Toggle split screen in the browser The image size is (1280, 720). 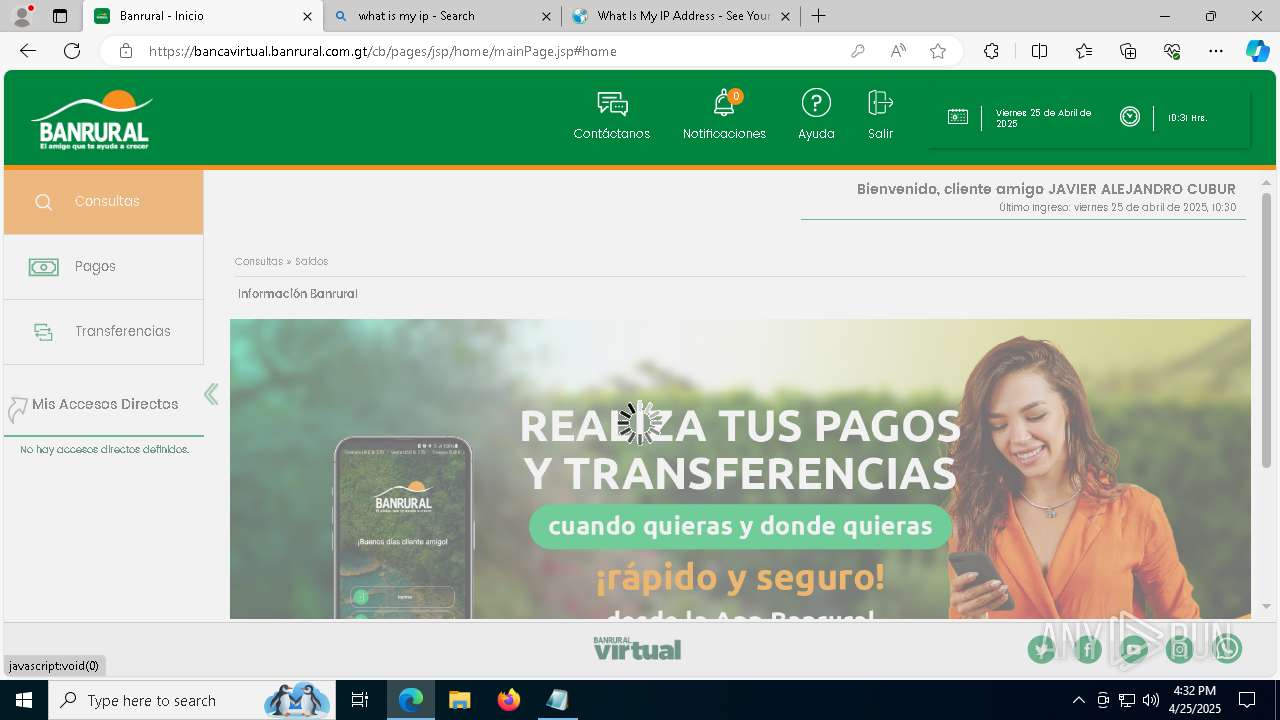(x=1040, y=51)
